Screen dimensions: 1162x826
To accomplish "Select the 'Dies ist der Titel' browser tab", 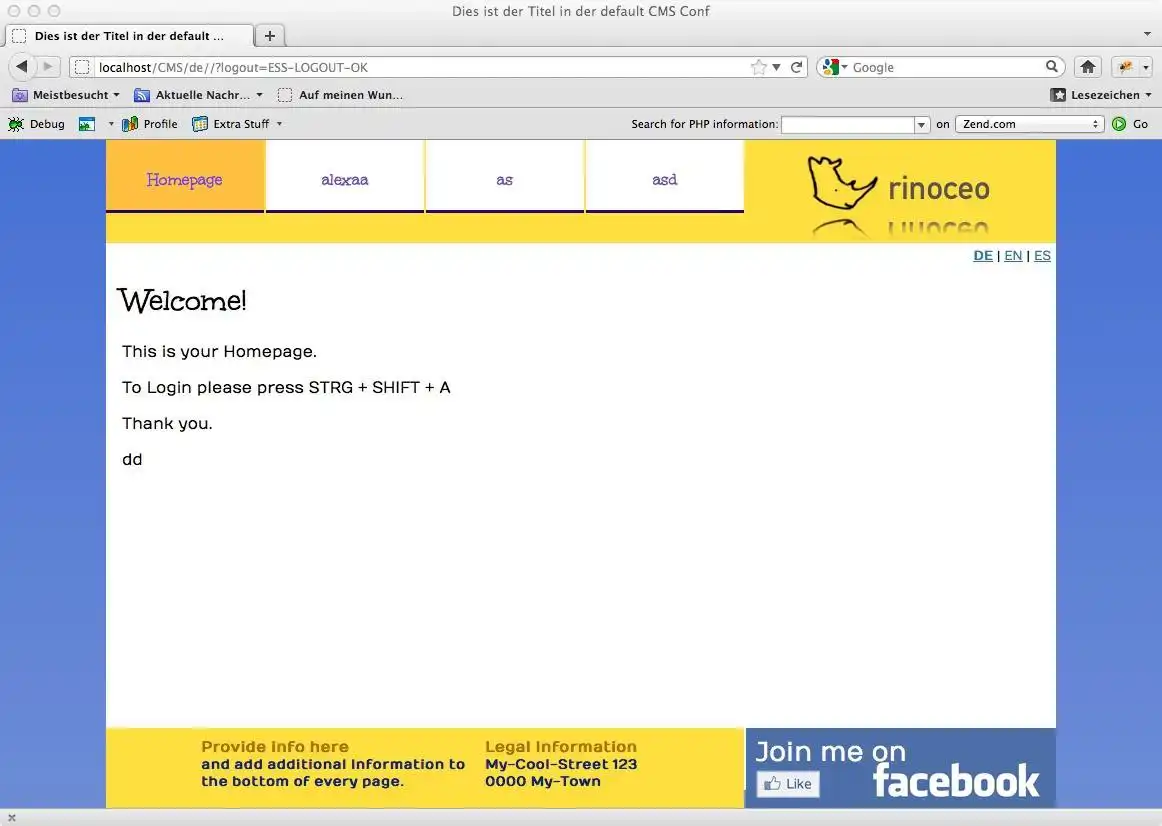I will pyautogui.click(x=129, y=36).
